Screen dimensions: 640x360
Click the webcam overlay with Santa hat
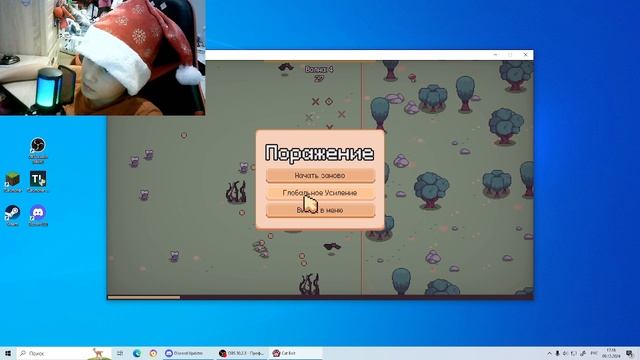click(x=102, y=58)
